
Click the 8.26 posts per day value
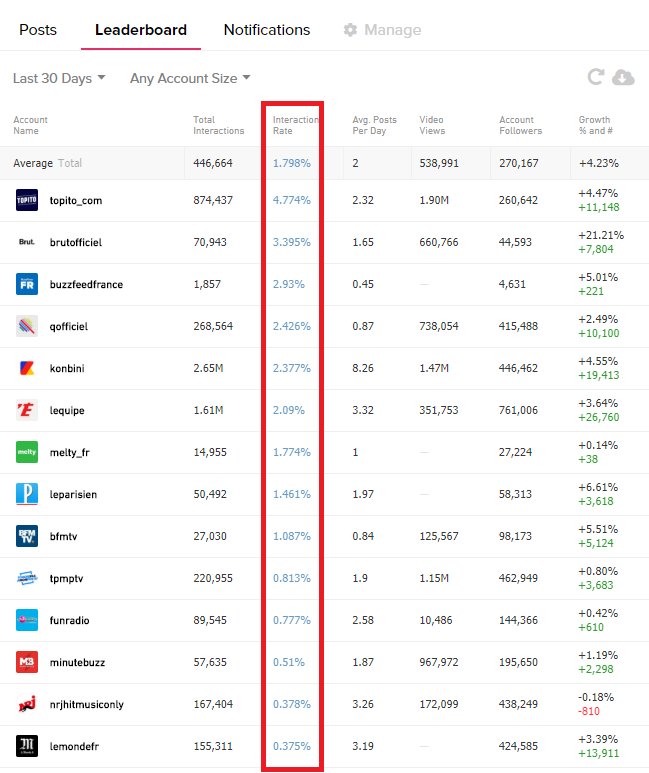[363, 368]
